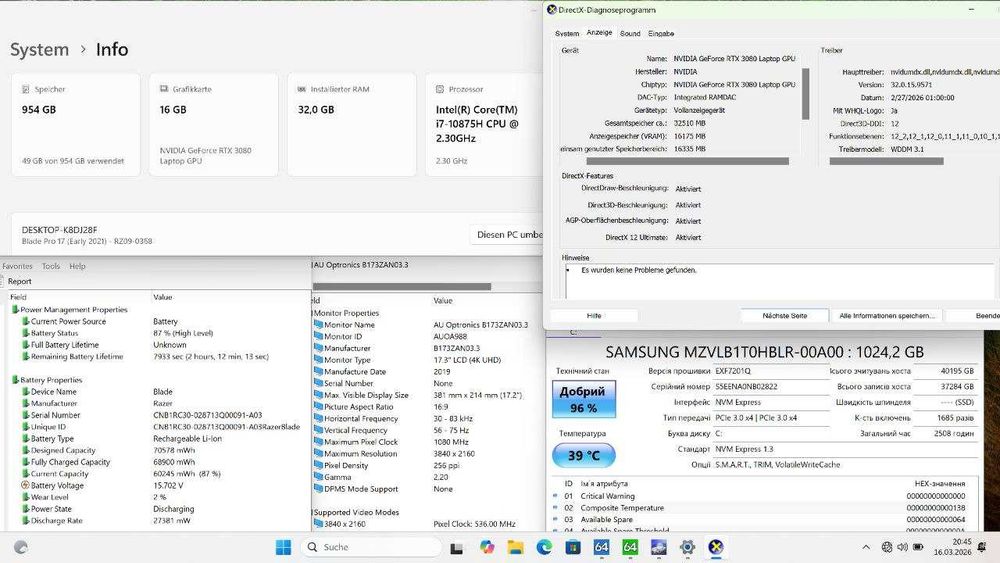
Task: Click the Battery Voltage row icon
Action: pos(26,485)
